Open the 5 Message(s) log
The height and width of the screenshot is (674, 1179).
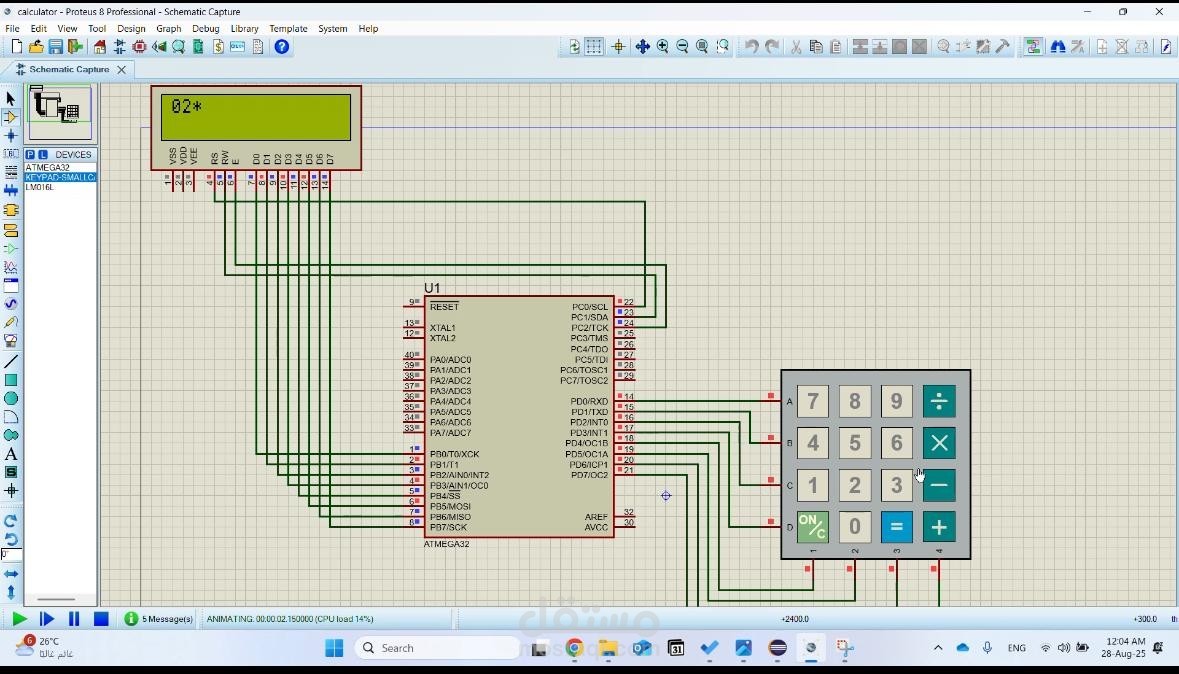[x=159, y=619]
